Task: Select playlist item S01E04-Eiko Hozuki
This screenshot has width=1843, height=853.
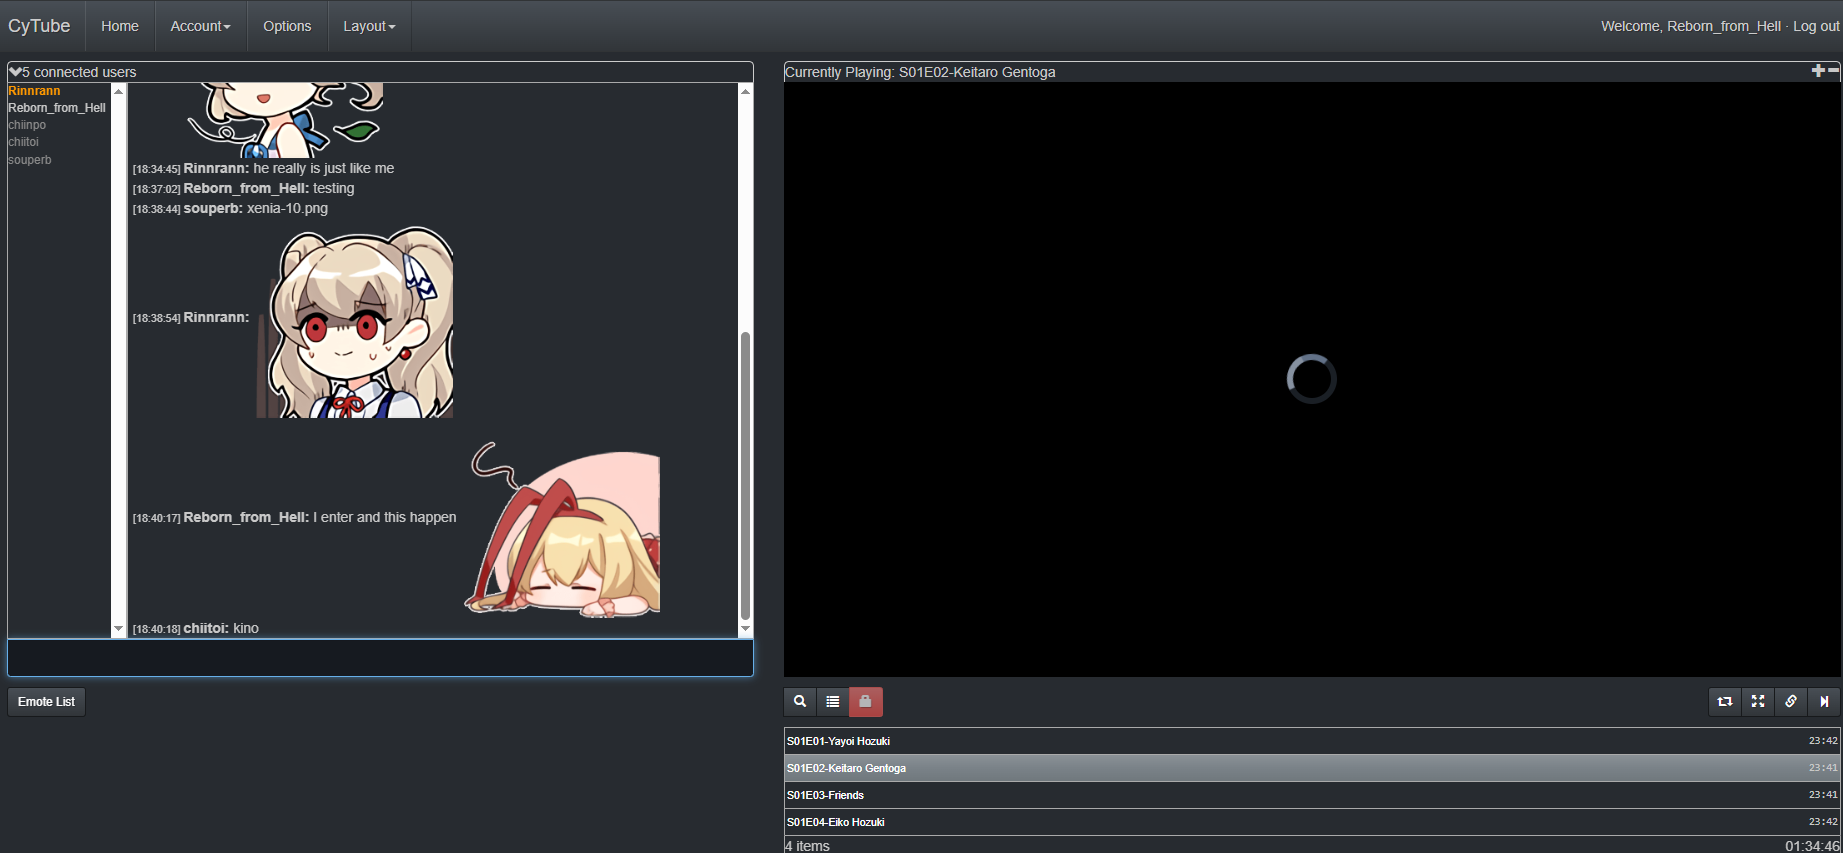Action: (1312, 822)
